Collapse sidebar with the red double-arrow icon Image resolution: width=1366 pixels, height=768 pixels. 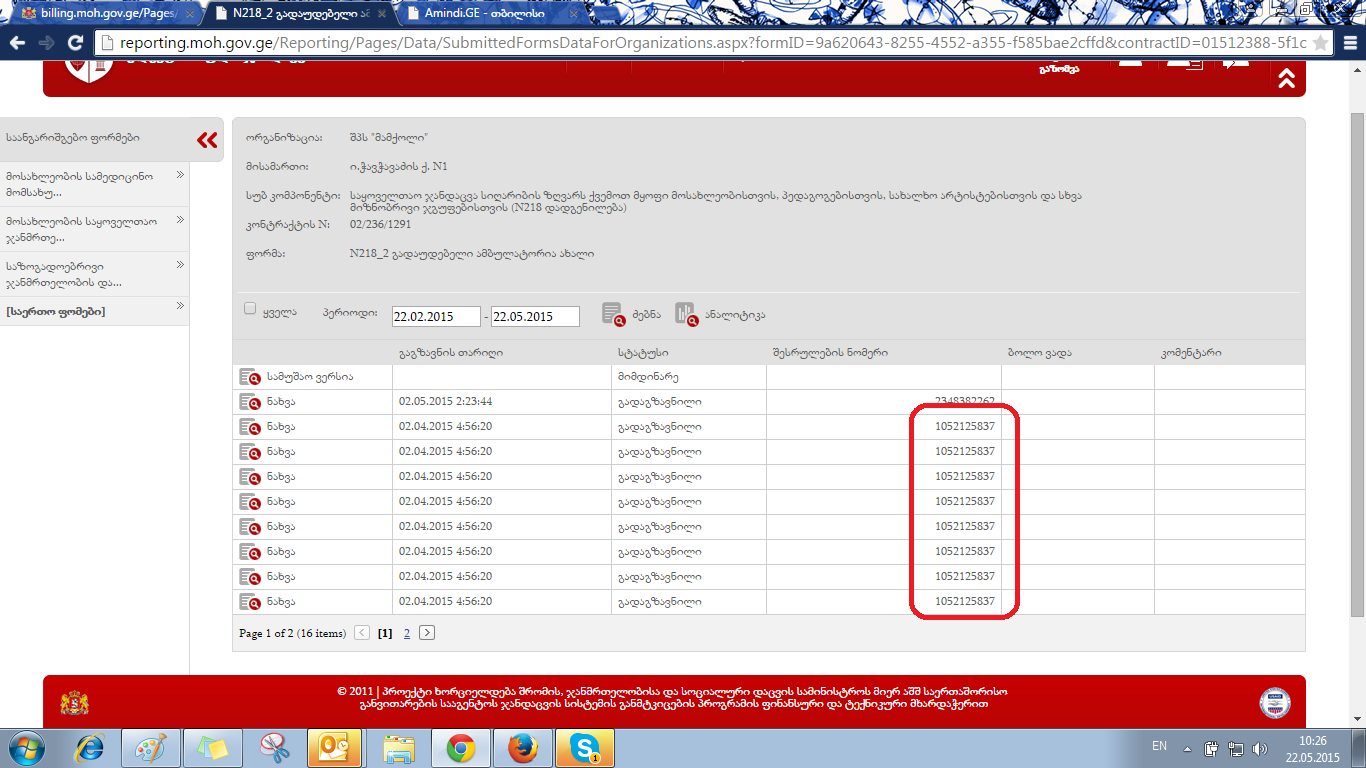point(207,140)
